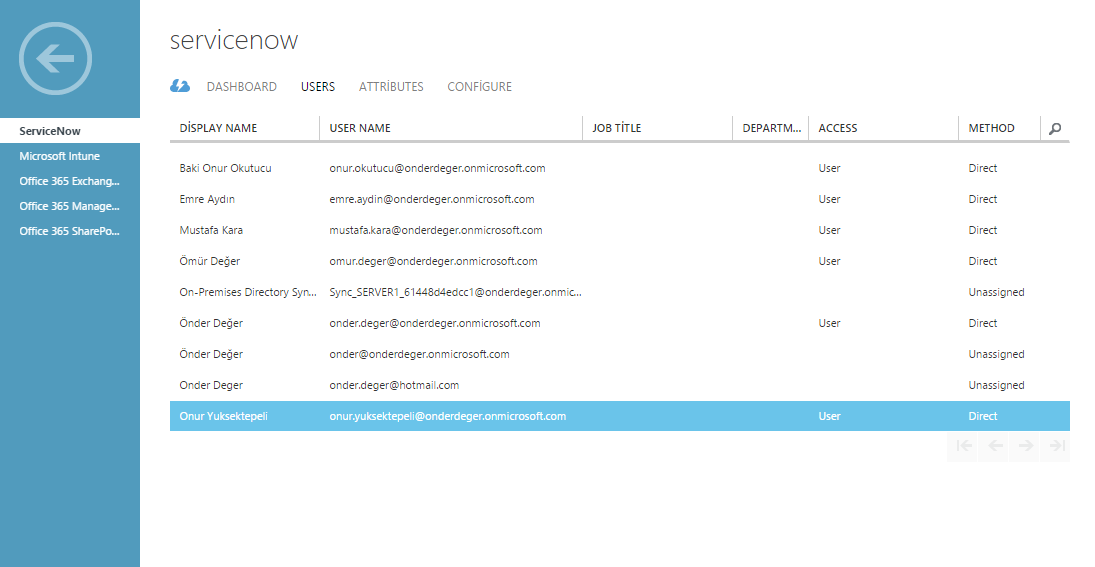The image size is (1095, 567).
Task: Click Unassigned method for onder.deger@hotmail.com
Action: [997, 385]
